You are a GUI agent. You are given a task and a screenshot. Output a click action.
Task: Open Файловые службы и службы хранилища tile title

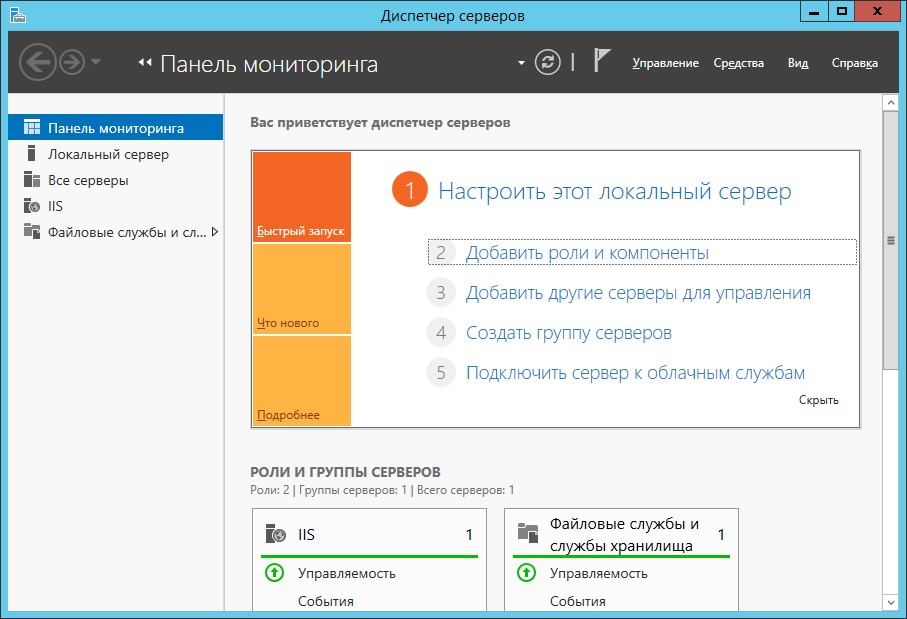pos(624,535)
